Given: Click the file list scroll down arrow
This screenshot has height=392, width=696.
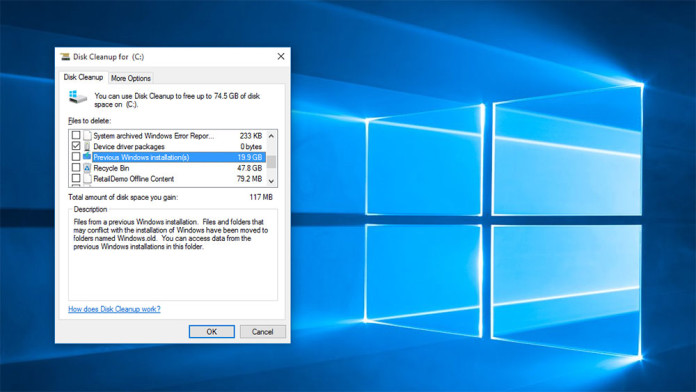Looking at the screenshot, I should [x=271, y=181].
